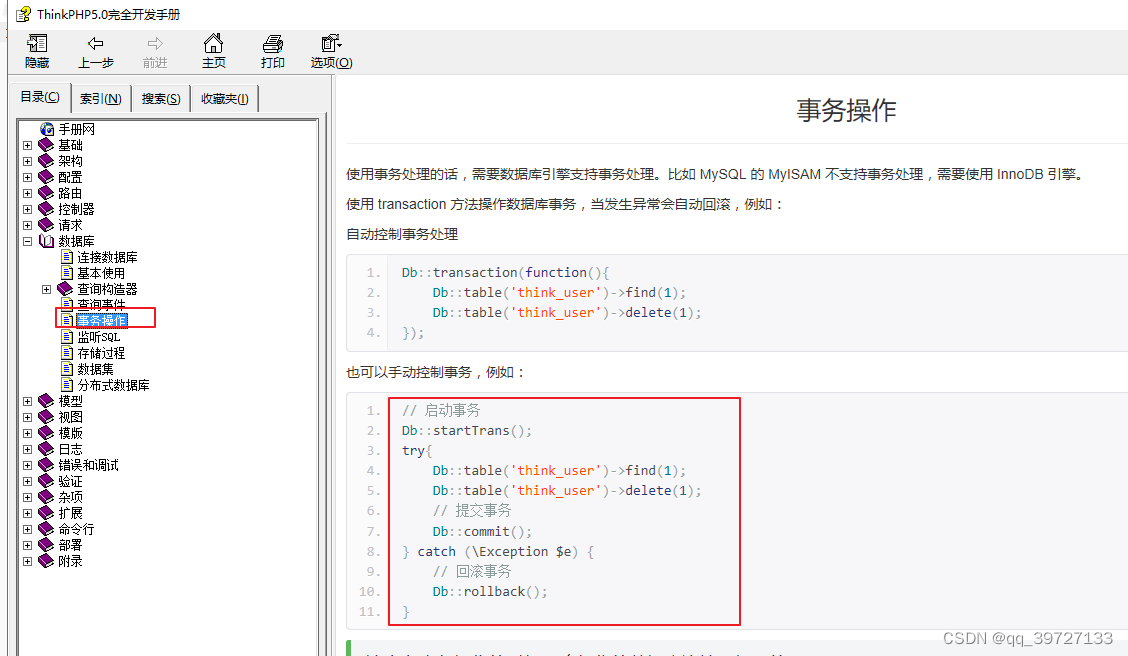This screenshot has width=1128, height=656.
Task: Open the 分布式数据库 topic
Action: (x=113, y=385)
